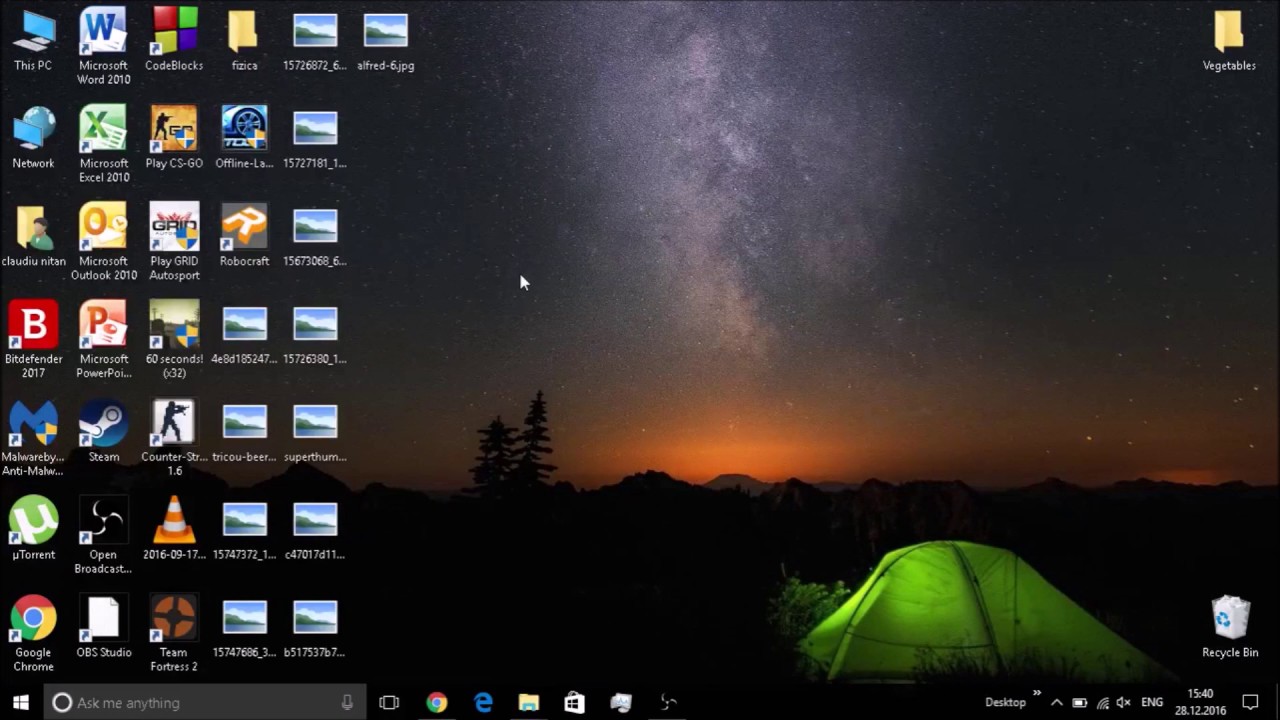The width and height of the screenshot is (1280, 720).
Task: Select the c47017d11... image file
Action: pyautogui.click(x=315, y=530)
